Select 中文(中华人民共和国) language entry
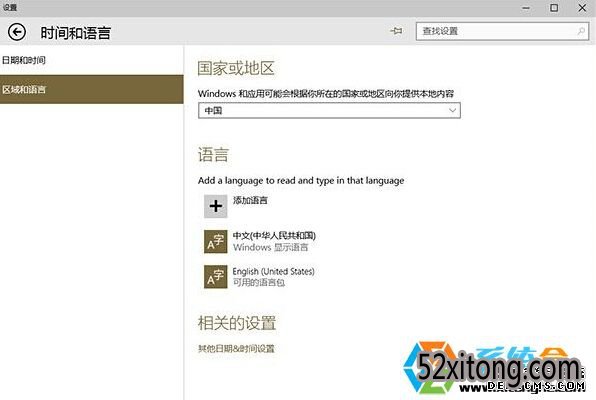The width and height of the screenshot is (596, 400). tap(274, 236)
